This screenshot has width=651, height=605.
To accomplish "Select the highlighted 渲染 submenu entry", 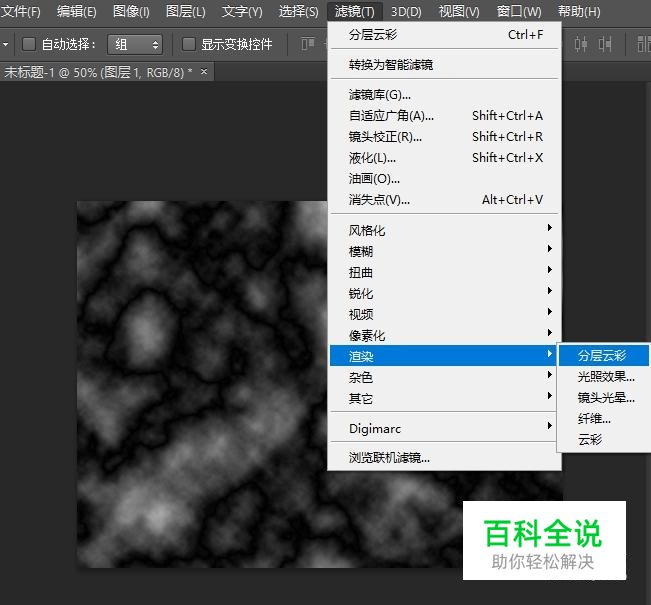I will [x=443, y=356].
